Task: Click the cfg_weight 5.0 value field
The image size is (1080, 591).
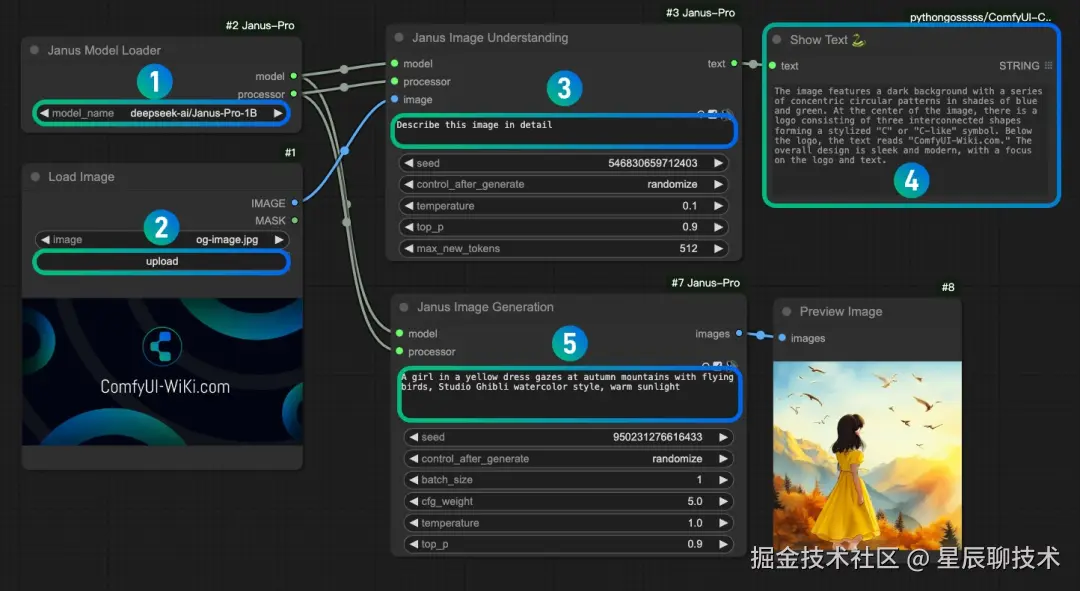Action: click(568, 501)
